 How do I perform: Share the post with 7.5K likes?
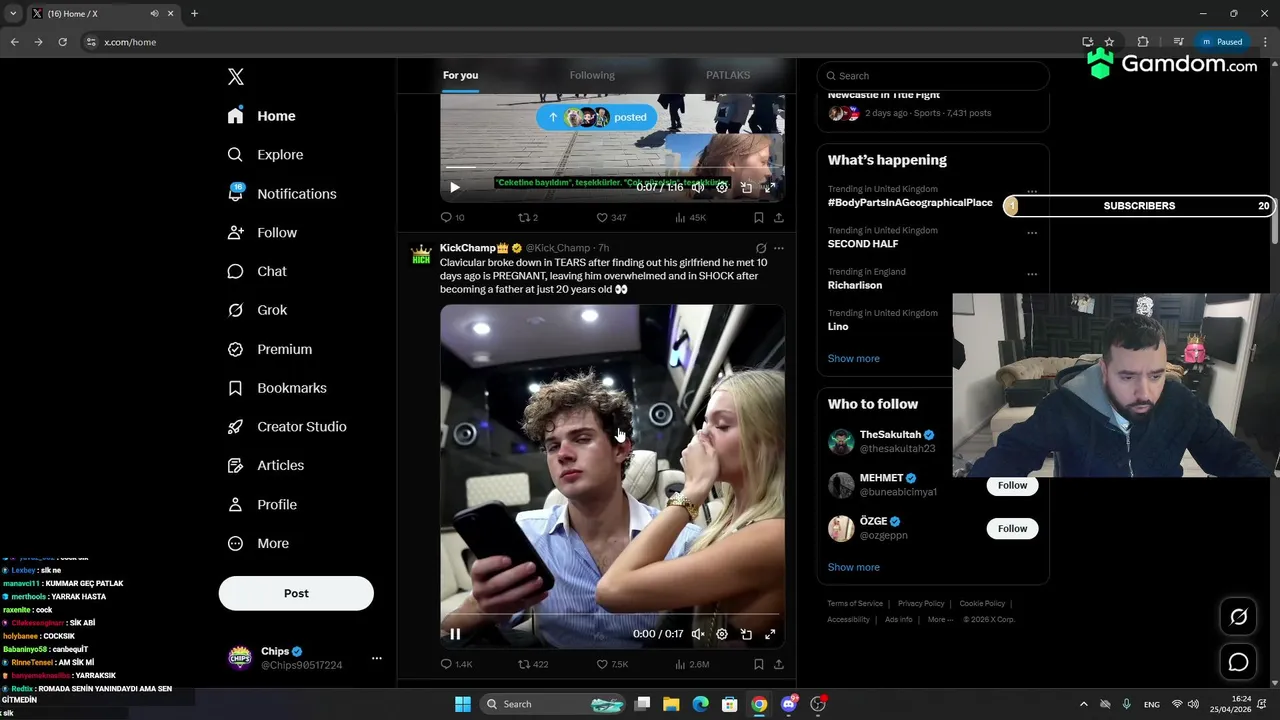coord(778,664)
